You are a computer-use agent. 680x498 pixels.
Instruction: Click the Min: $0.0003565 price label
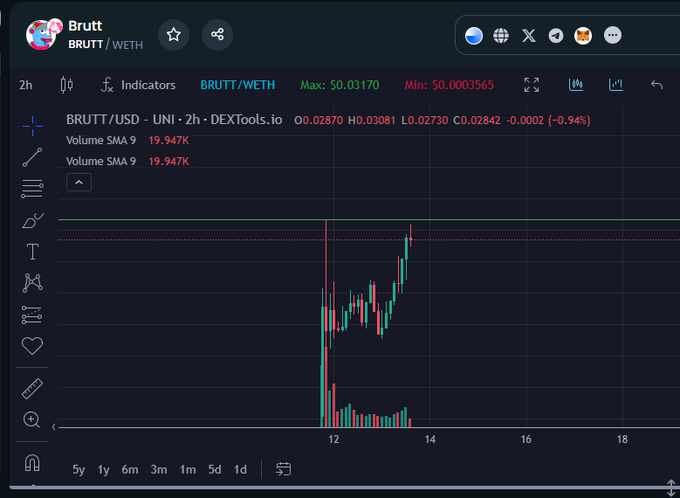pos(449,85)
